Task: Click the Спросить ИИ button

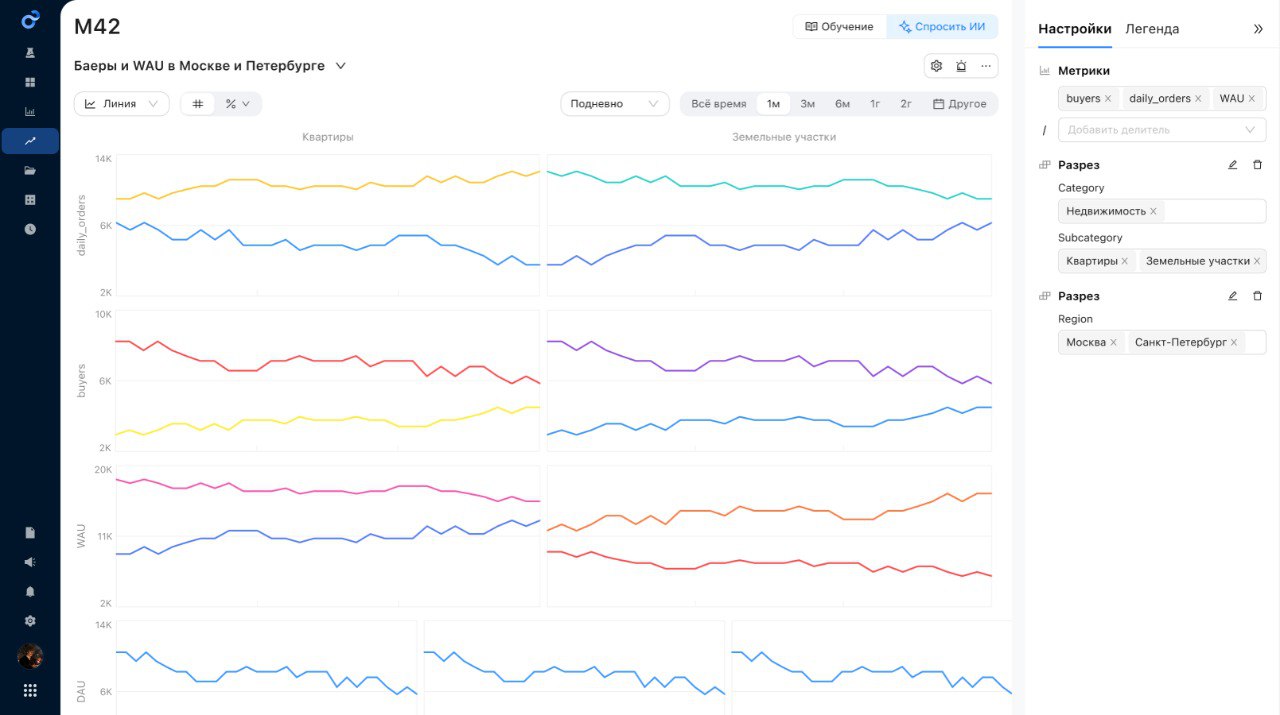Action: (942, 27)
